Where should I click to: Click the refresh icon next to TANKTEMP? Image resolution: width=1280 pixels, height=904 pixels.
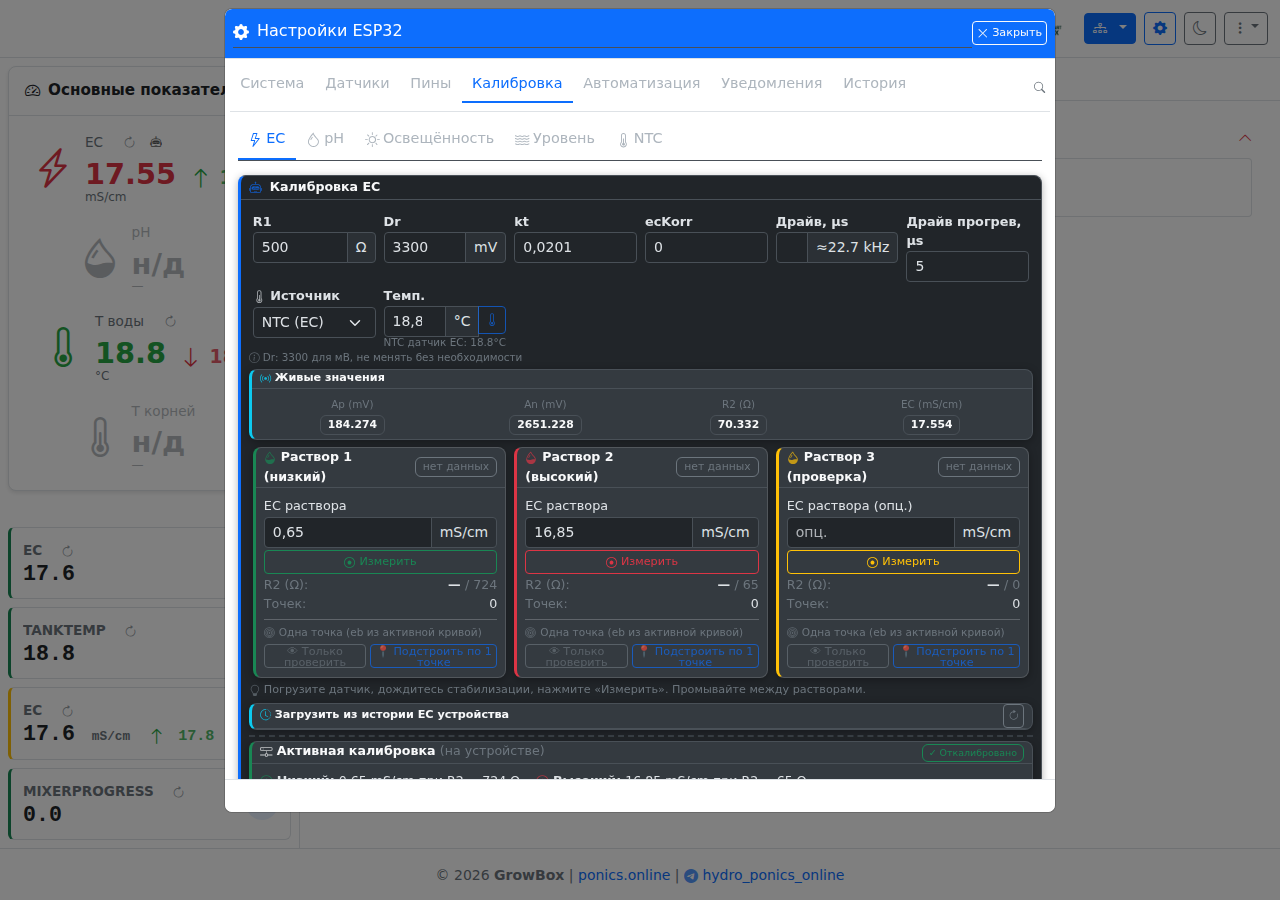pyautogui.click(x=130, y=631)
